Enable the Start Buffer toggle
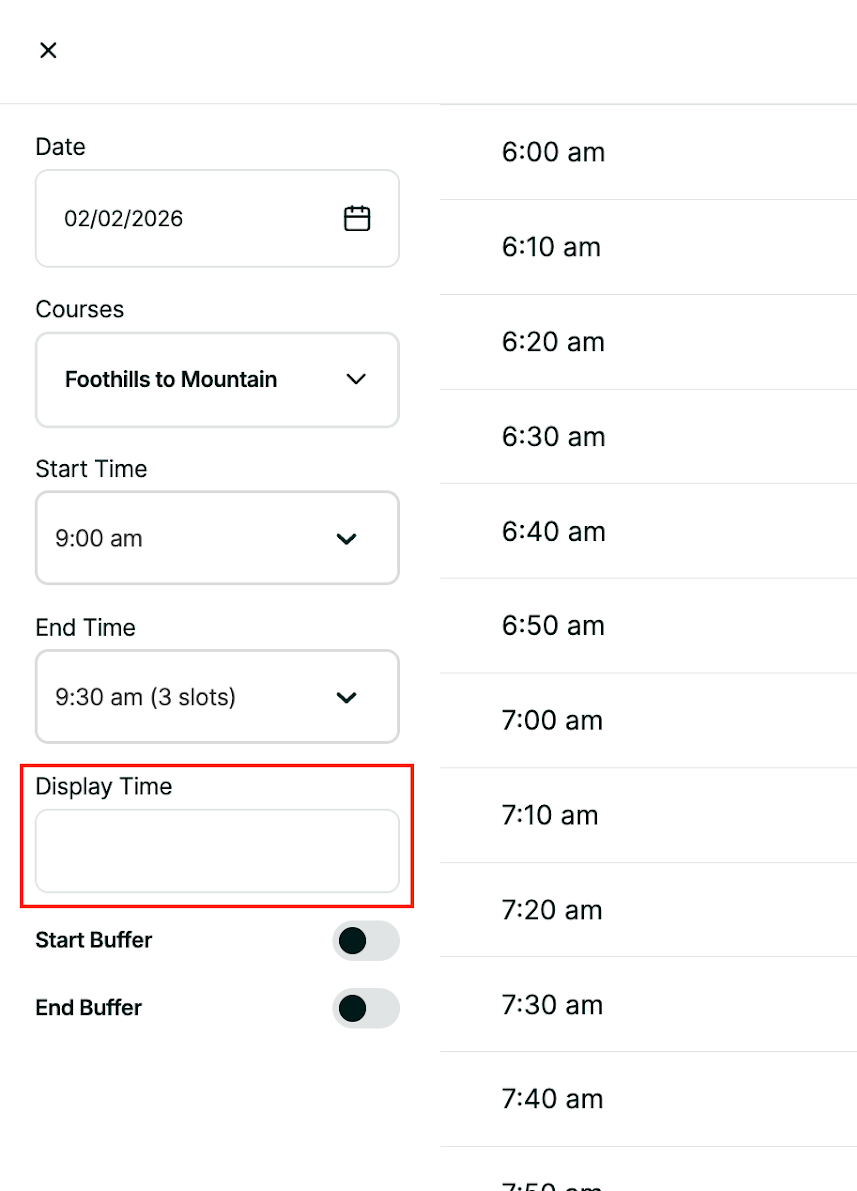 [366, 941]
